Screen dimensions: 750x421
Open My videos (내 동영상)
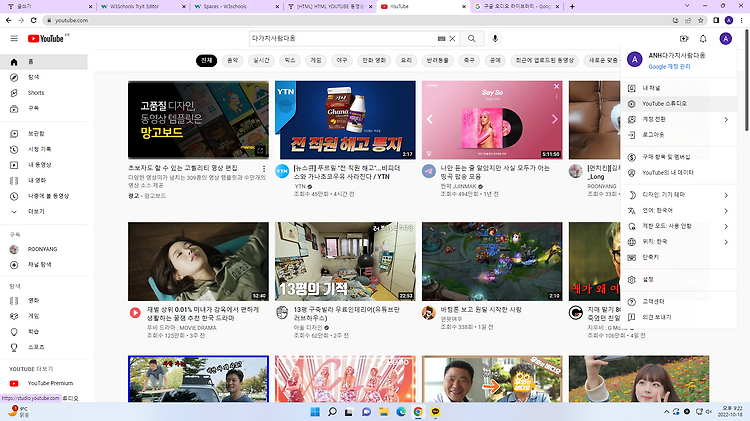(x=44, y=165)
